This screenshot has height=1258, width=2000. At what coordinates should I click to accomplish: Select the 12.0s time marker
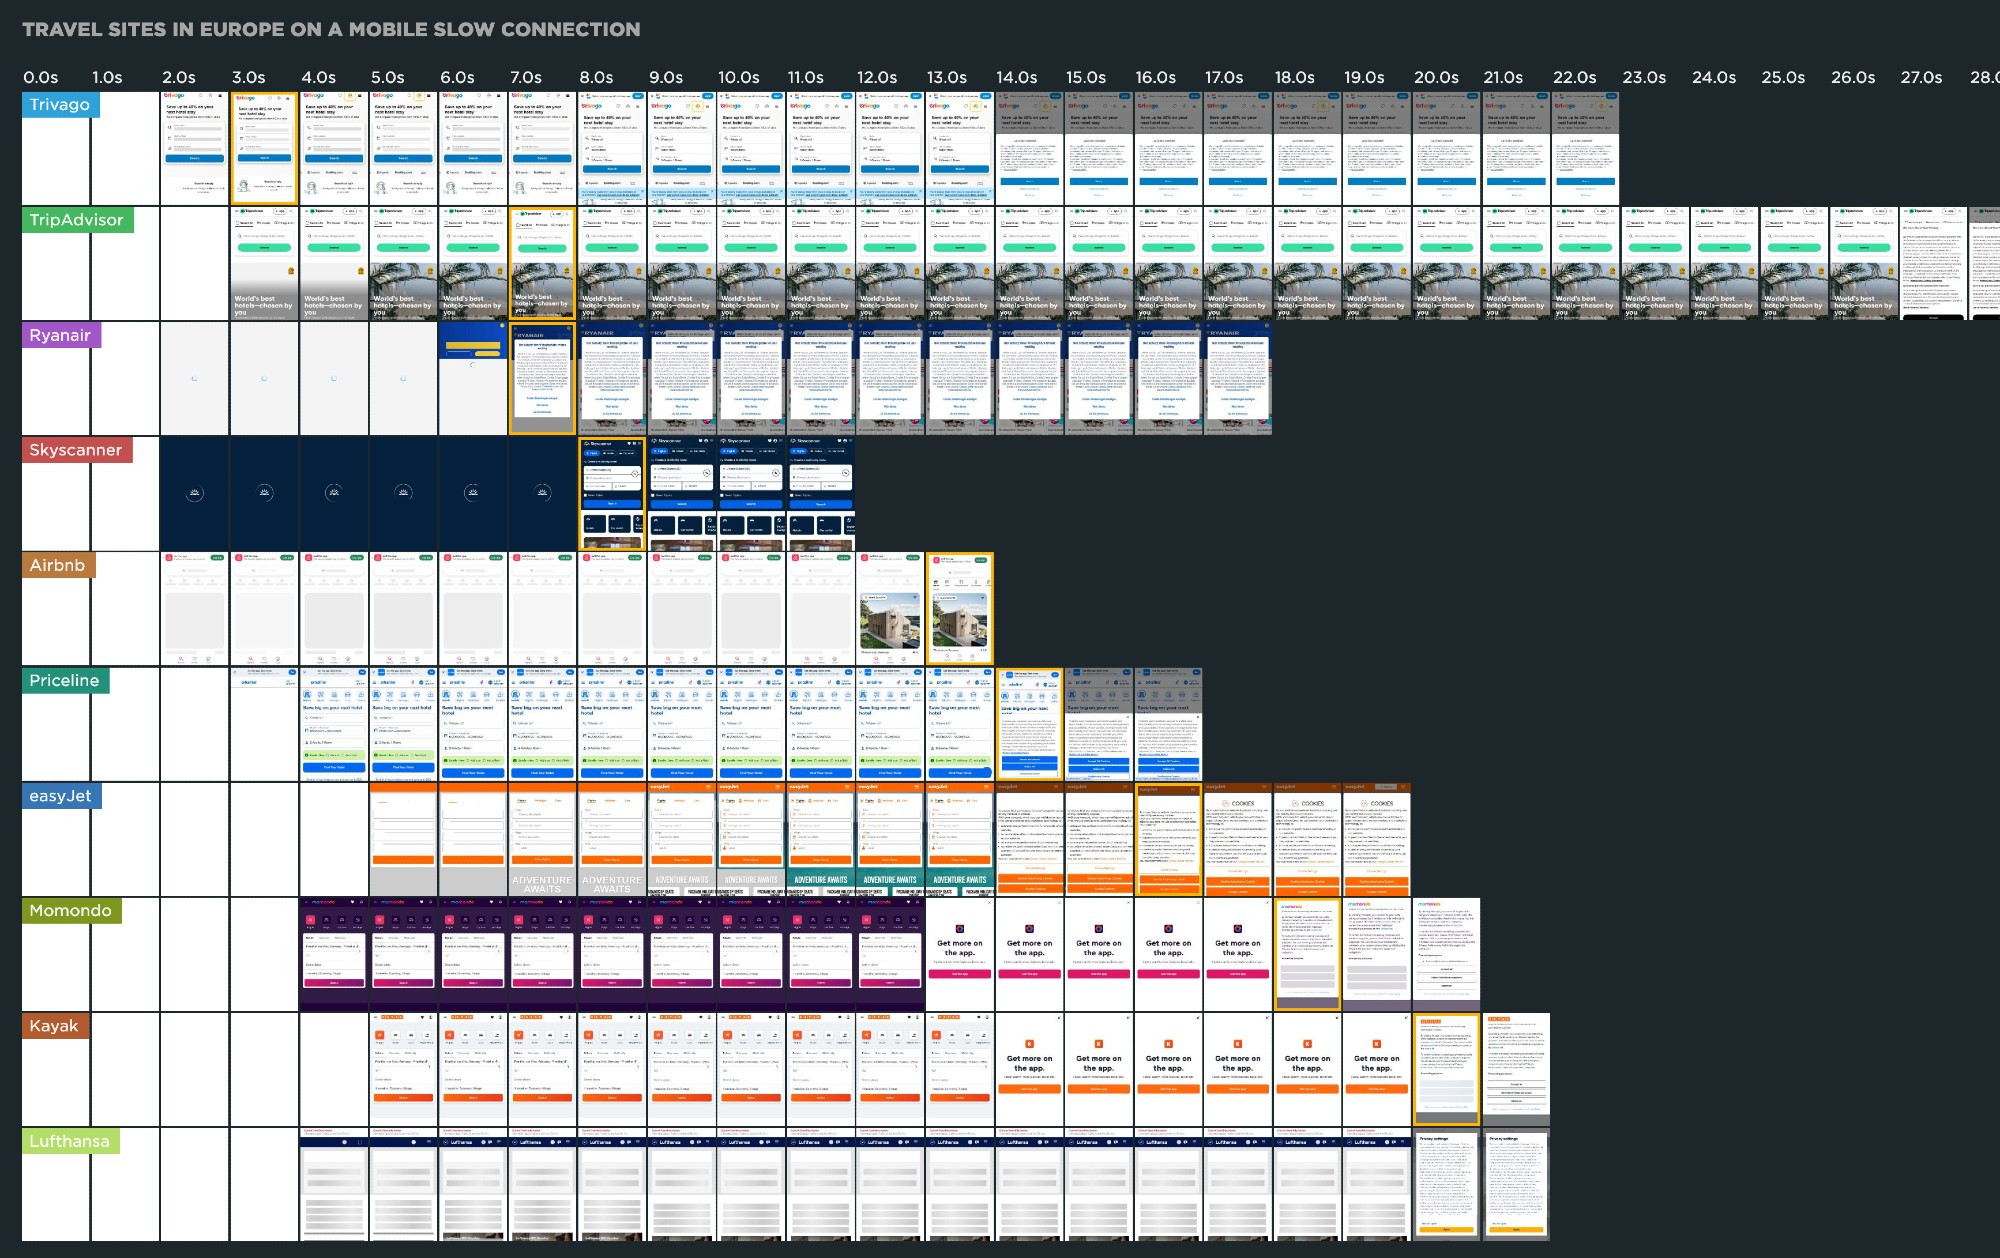877,77
